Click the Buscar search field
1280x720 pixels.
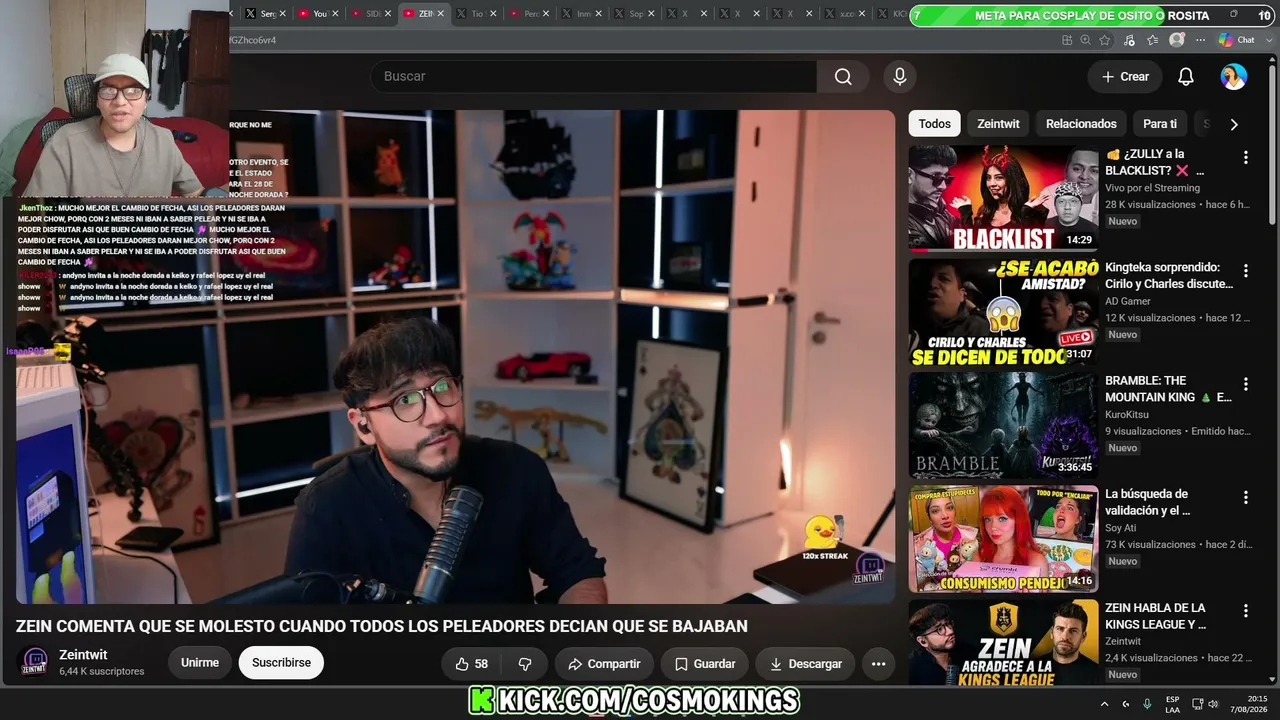click(x=594, y=77)
